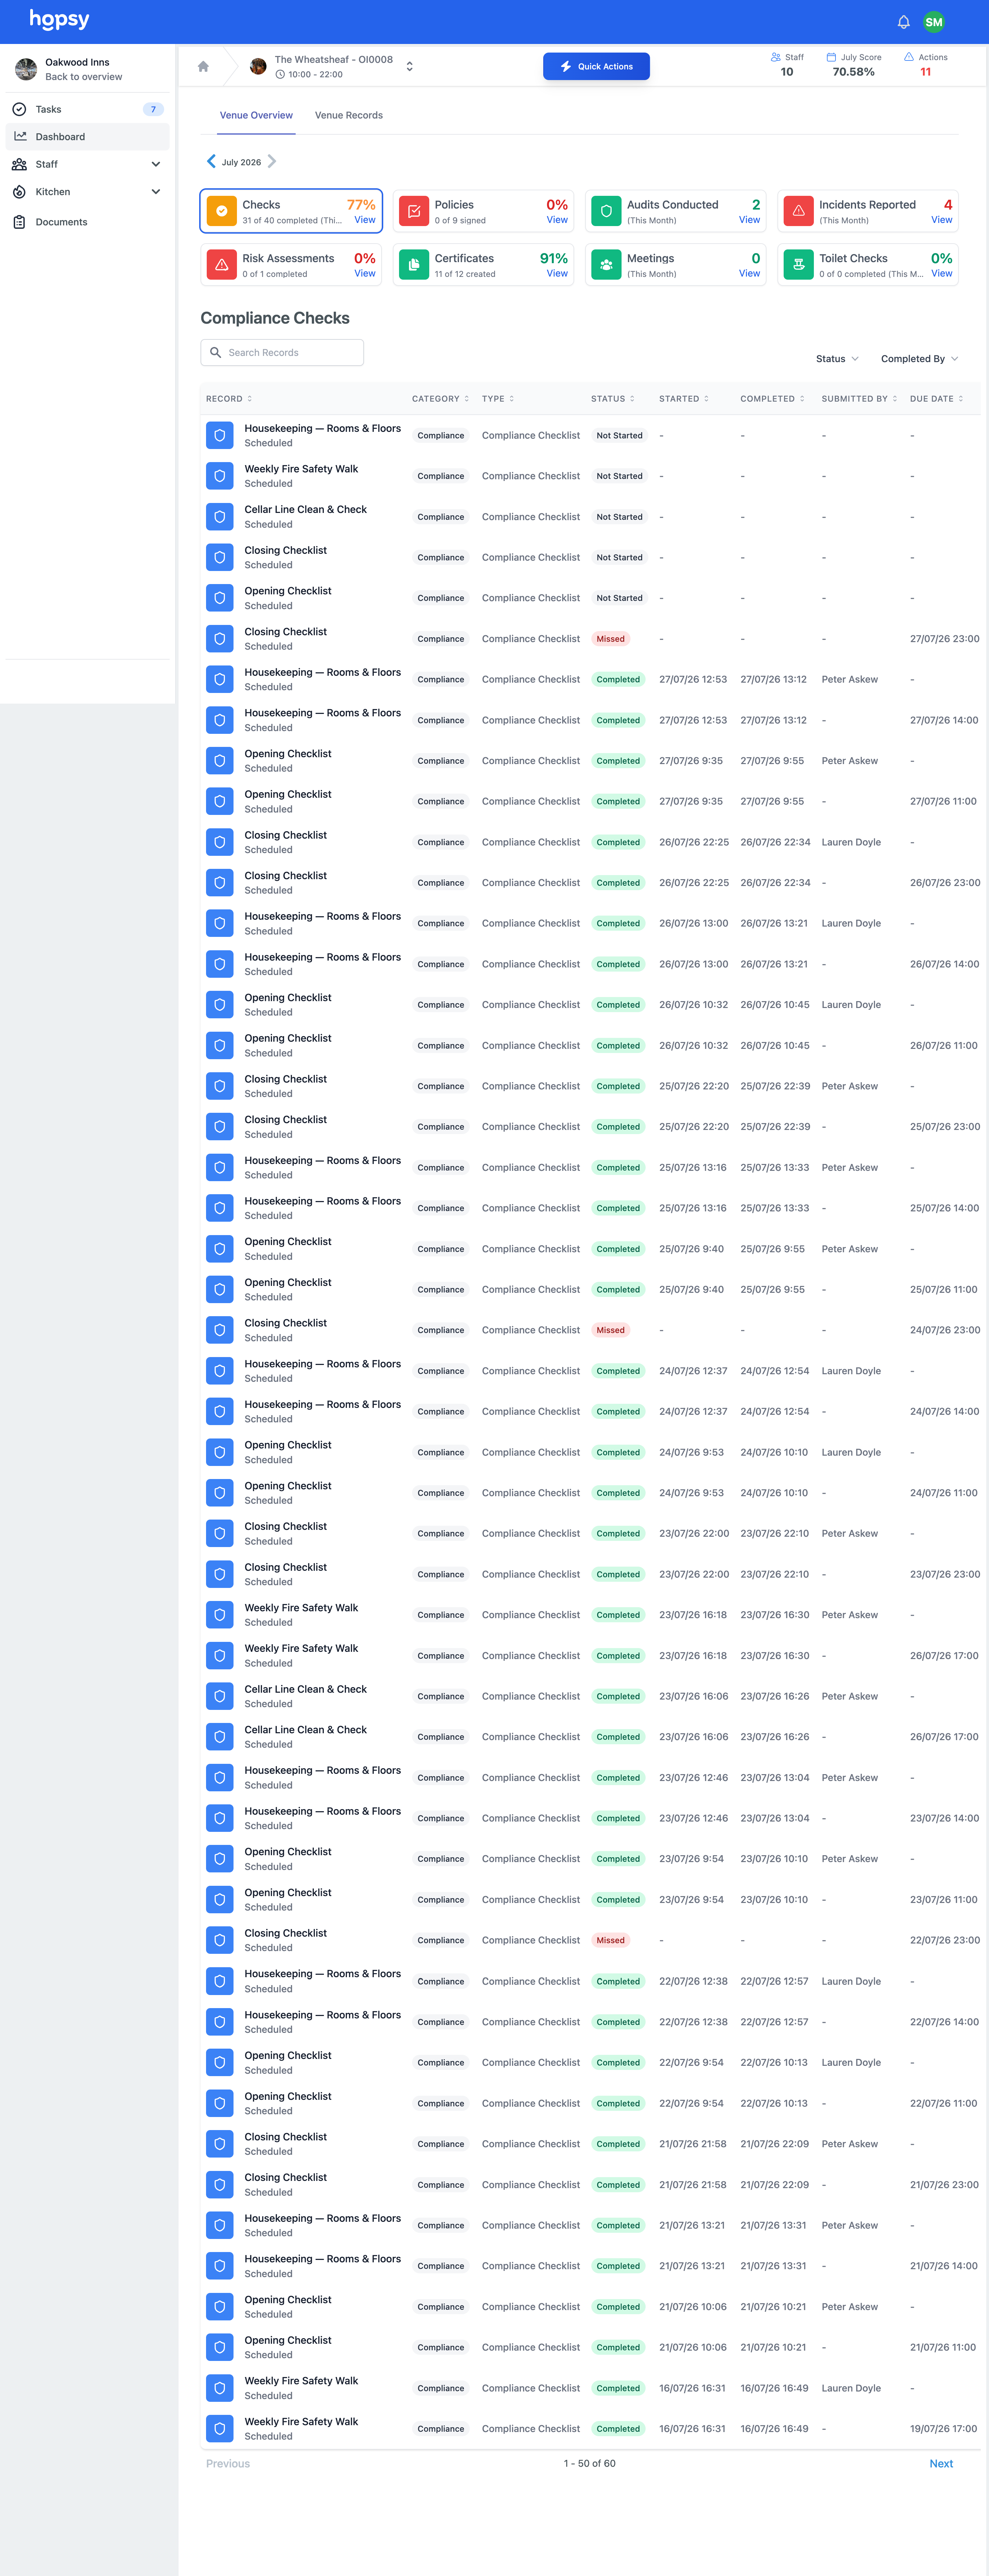
Task: Sort by the Category column
Action: click(x=440, y=399)
